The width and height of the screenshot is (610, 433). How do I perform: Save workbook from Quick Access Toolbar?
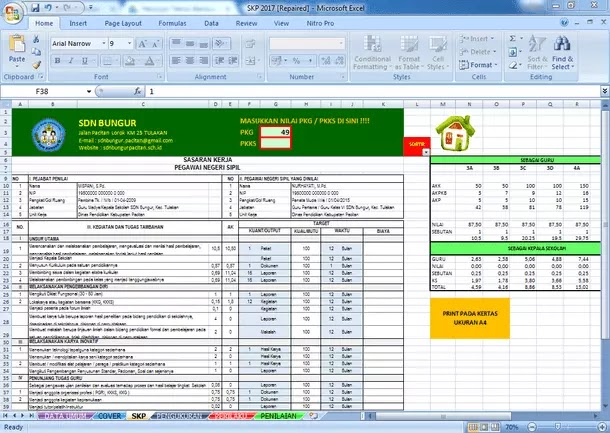[35, 8]
